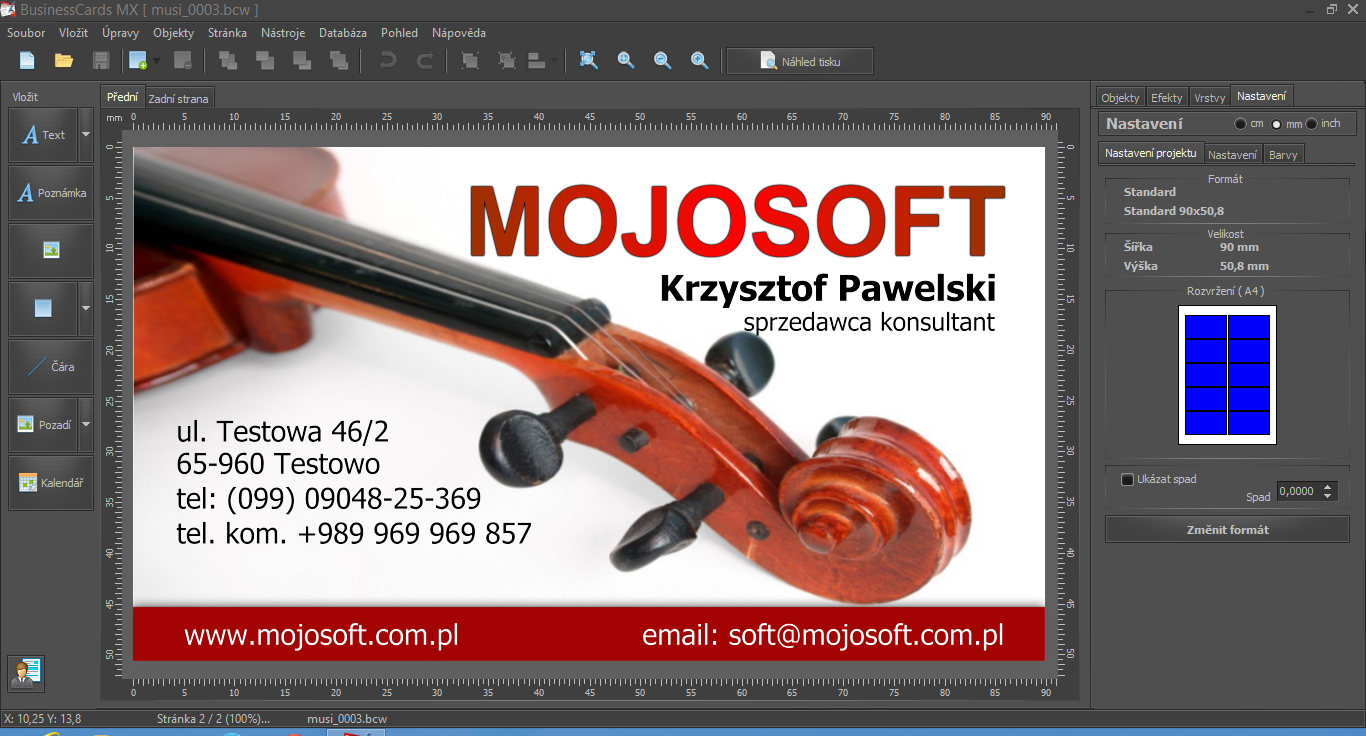
Task: Switch to the Barvy colors tab
Action: coord(1283,155)
